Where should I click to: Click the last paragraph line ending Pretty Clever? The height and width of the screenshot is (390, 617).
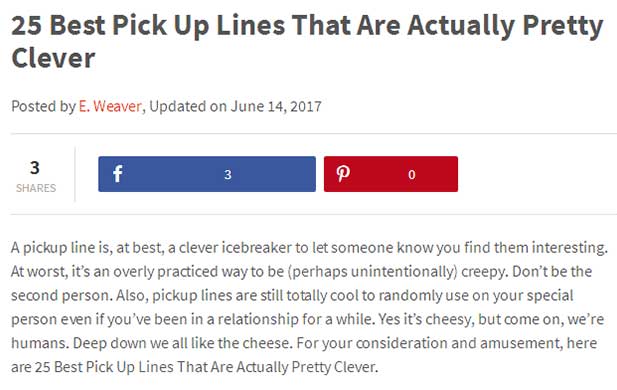[194, 367]
